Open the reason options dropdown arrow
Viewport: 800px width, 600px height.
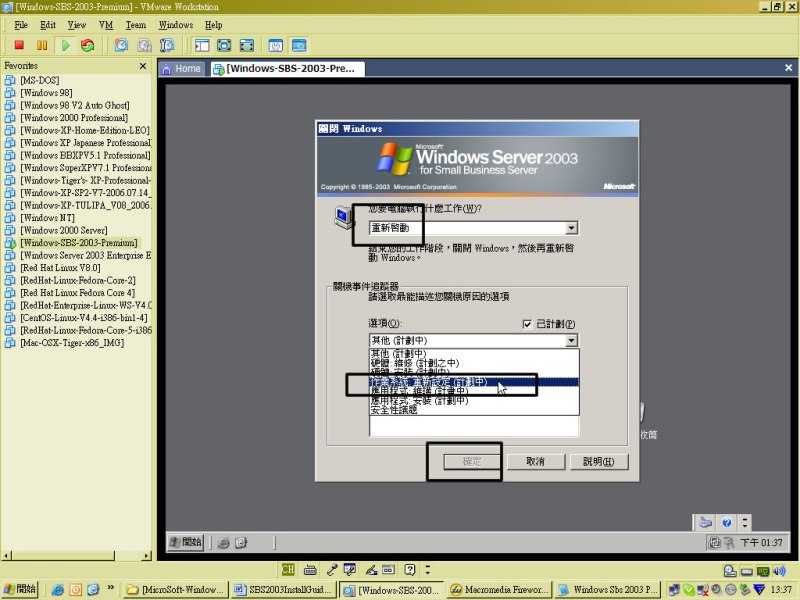572,340
